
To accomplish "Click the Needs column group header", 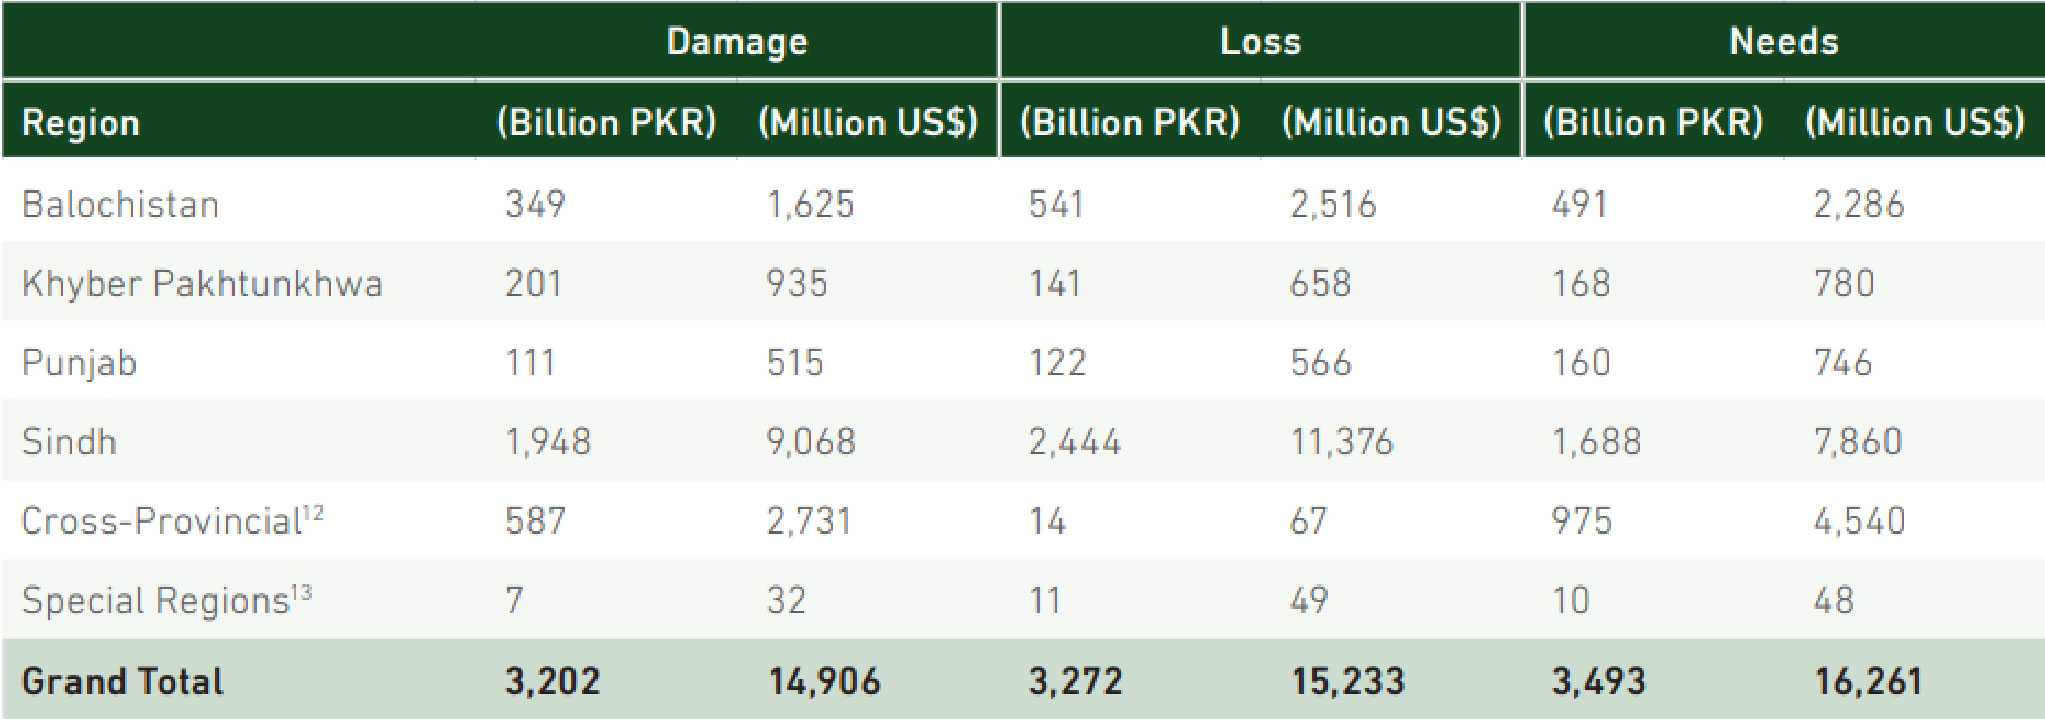I will pyautogui.click(x=1783, y=41).
